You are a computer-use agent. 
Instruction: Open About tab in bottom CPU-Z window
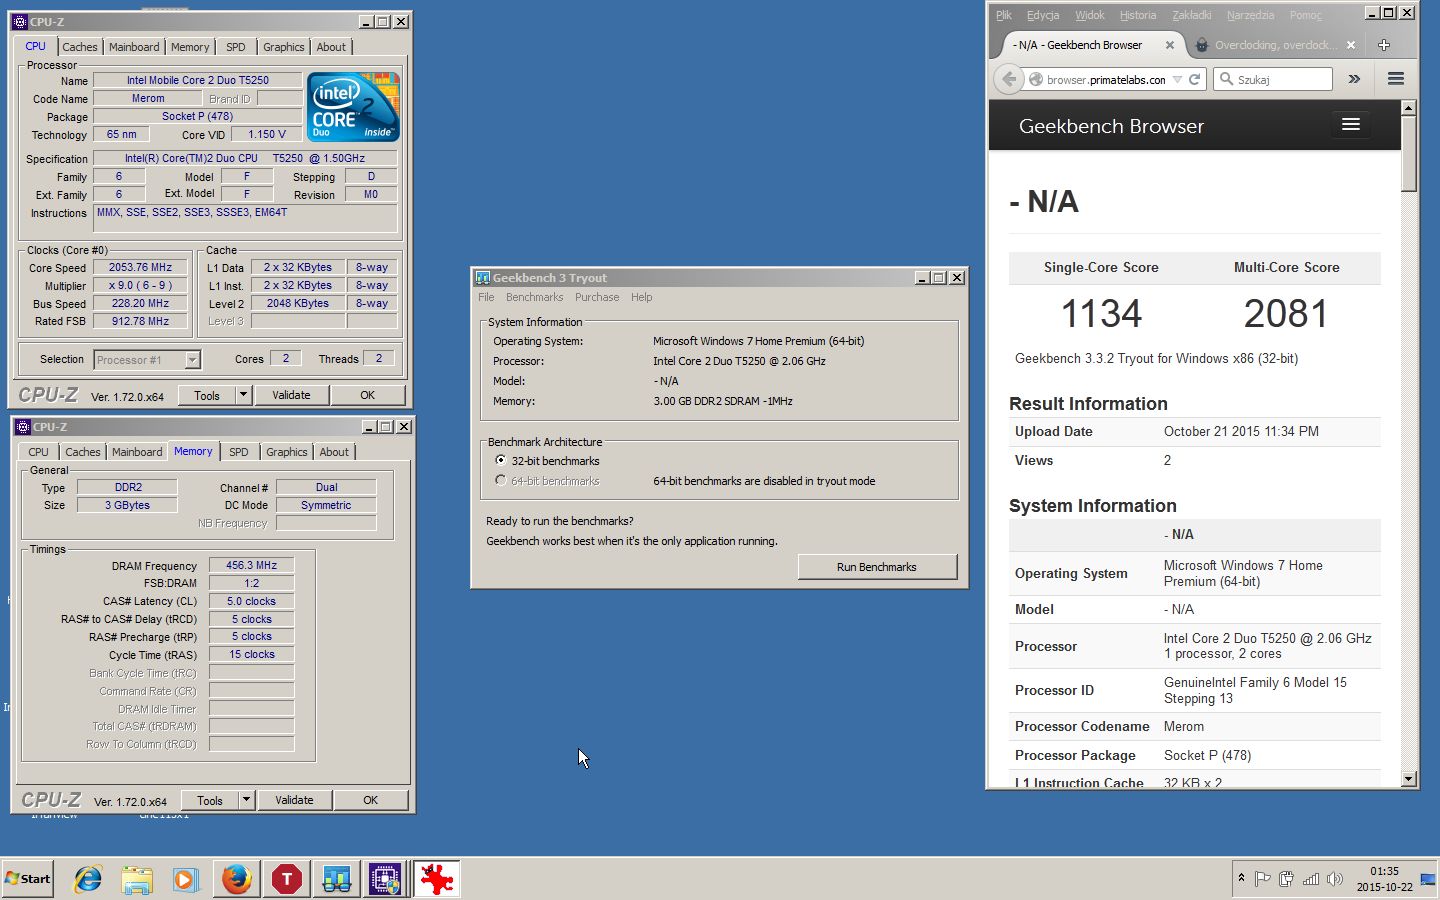334,452
